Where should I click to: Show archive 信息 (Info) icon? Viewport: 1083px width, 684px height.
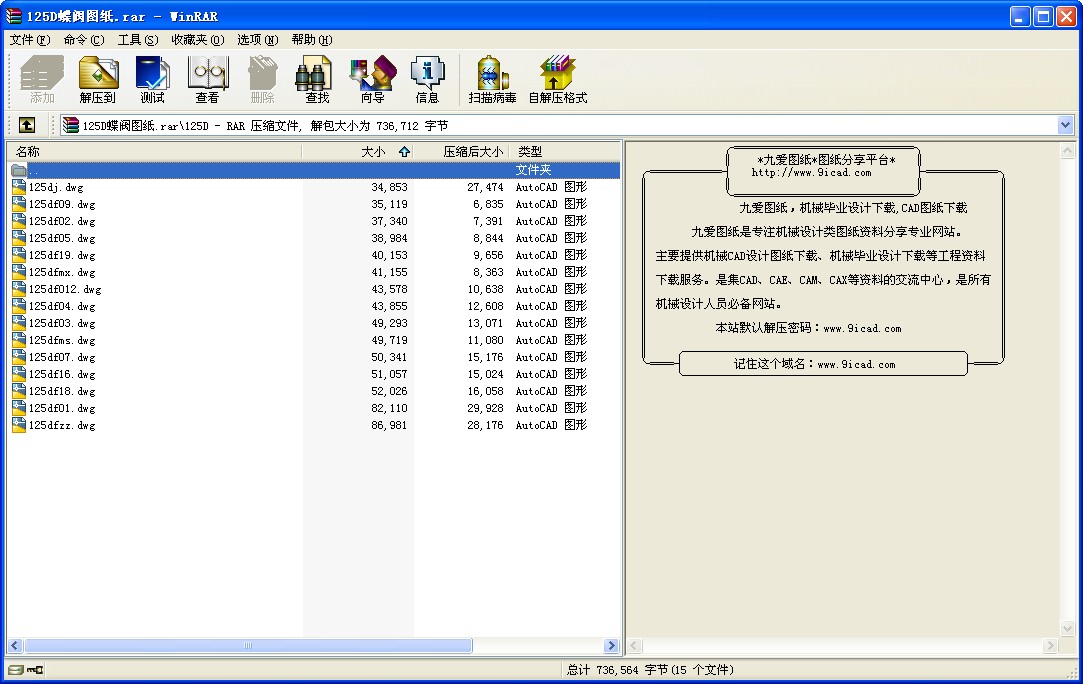[x=427, y=80]
